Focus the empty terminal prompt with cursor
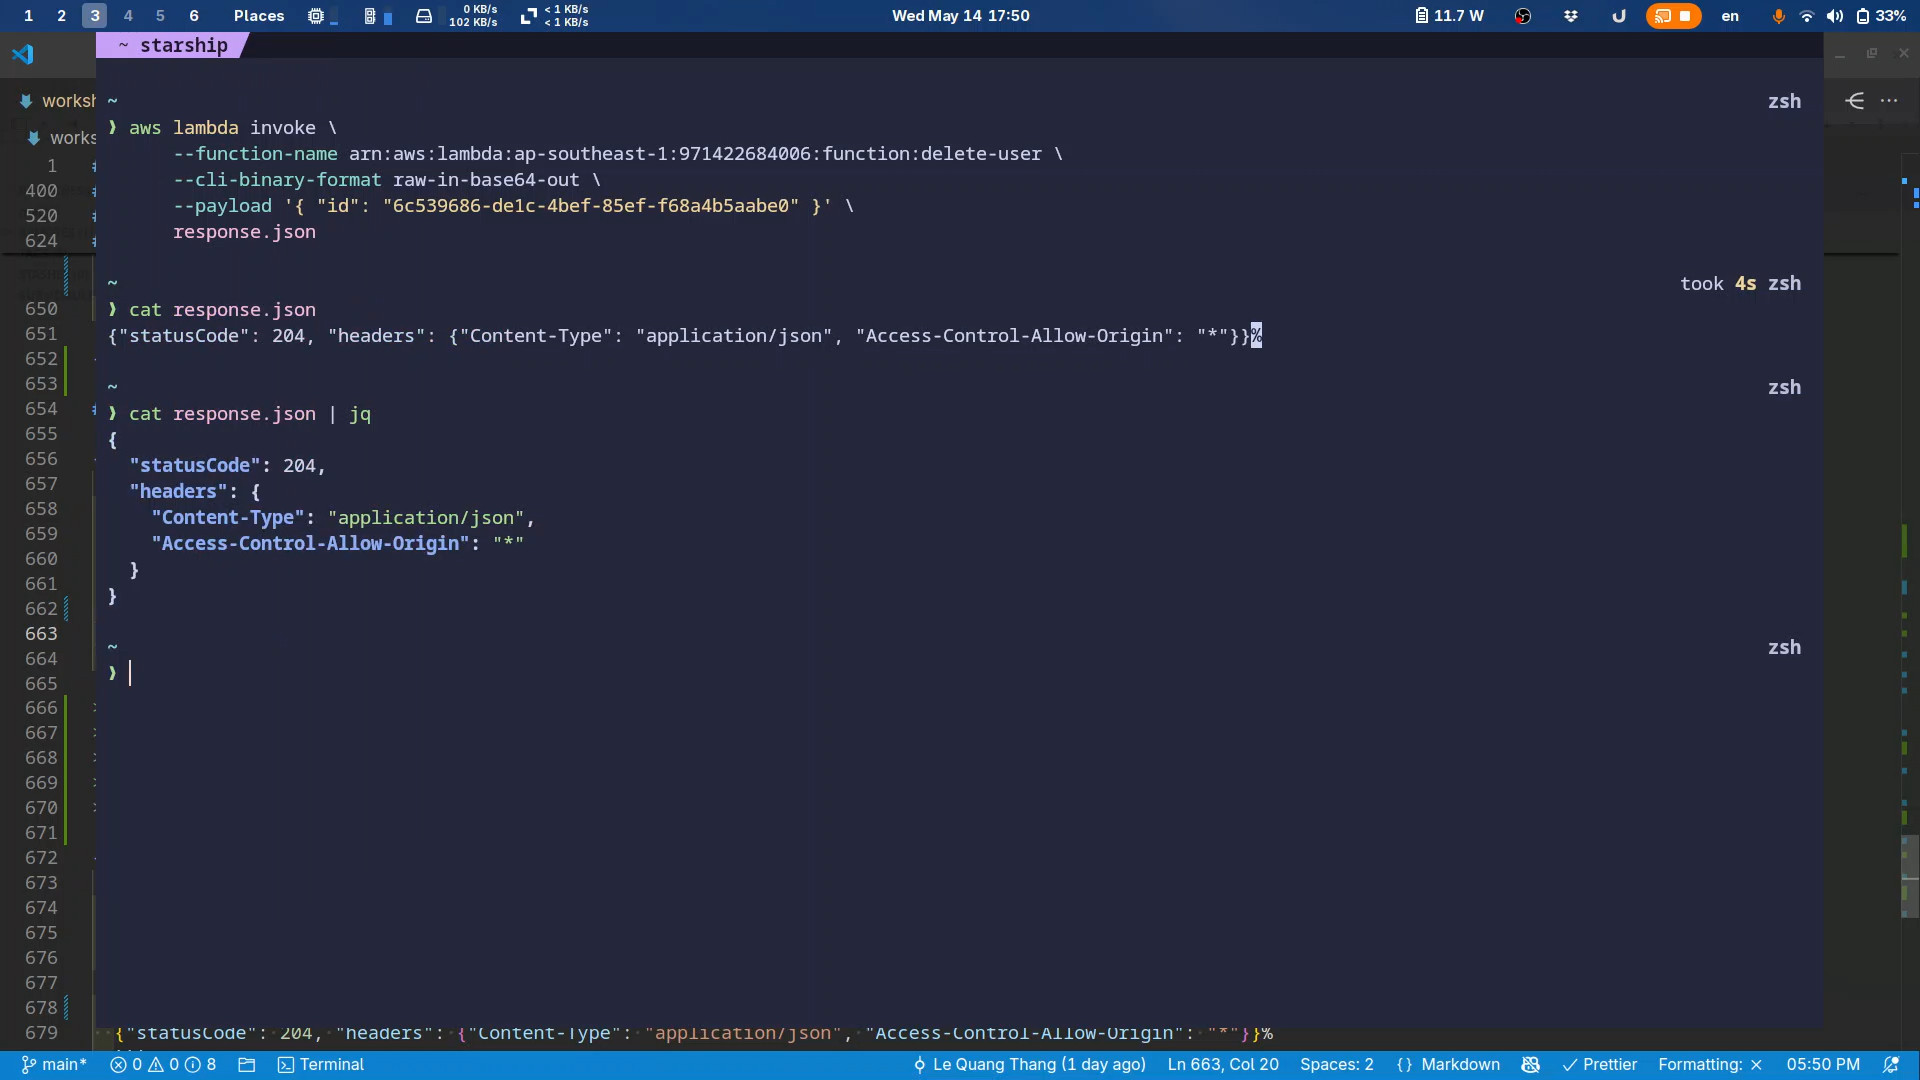1920x1080 pixels. click(130, 673)
